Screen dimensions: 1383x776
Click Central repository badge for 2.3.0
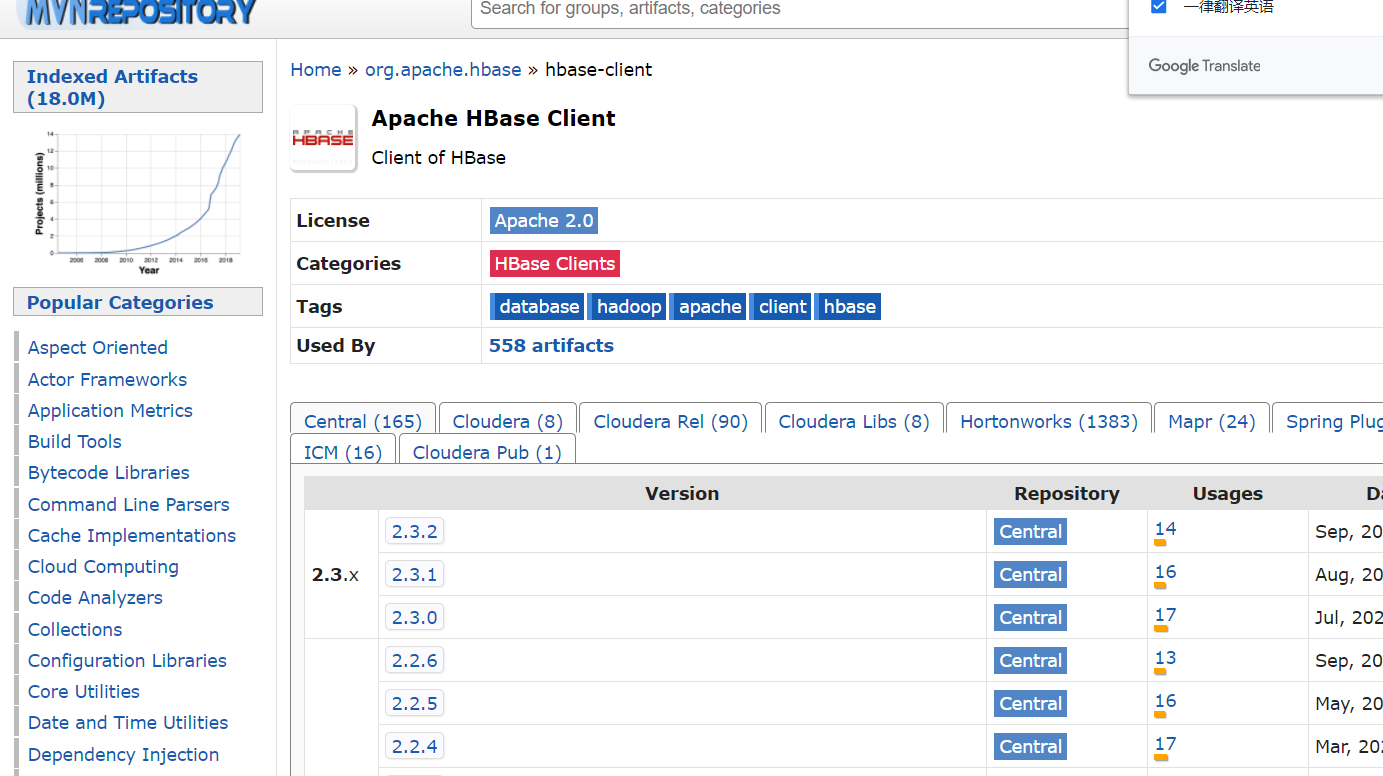[1030, 618]
